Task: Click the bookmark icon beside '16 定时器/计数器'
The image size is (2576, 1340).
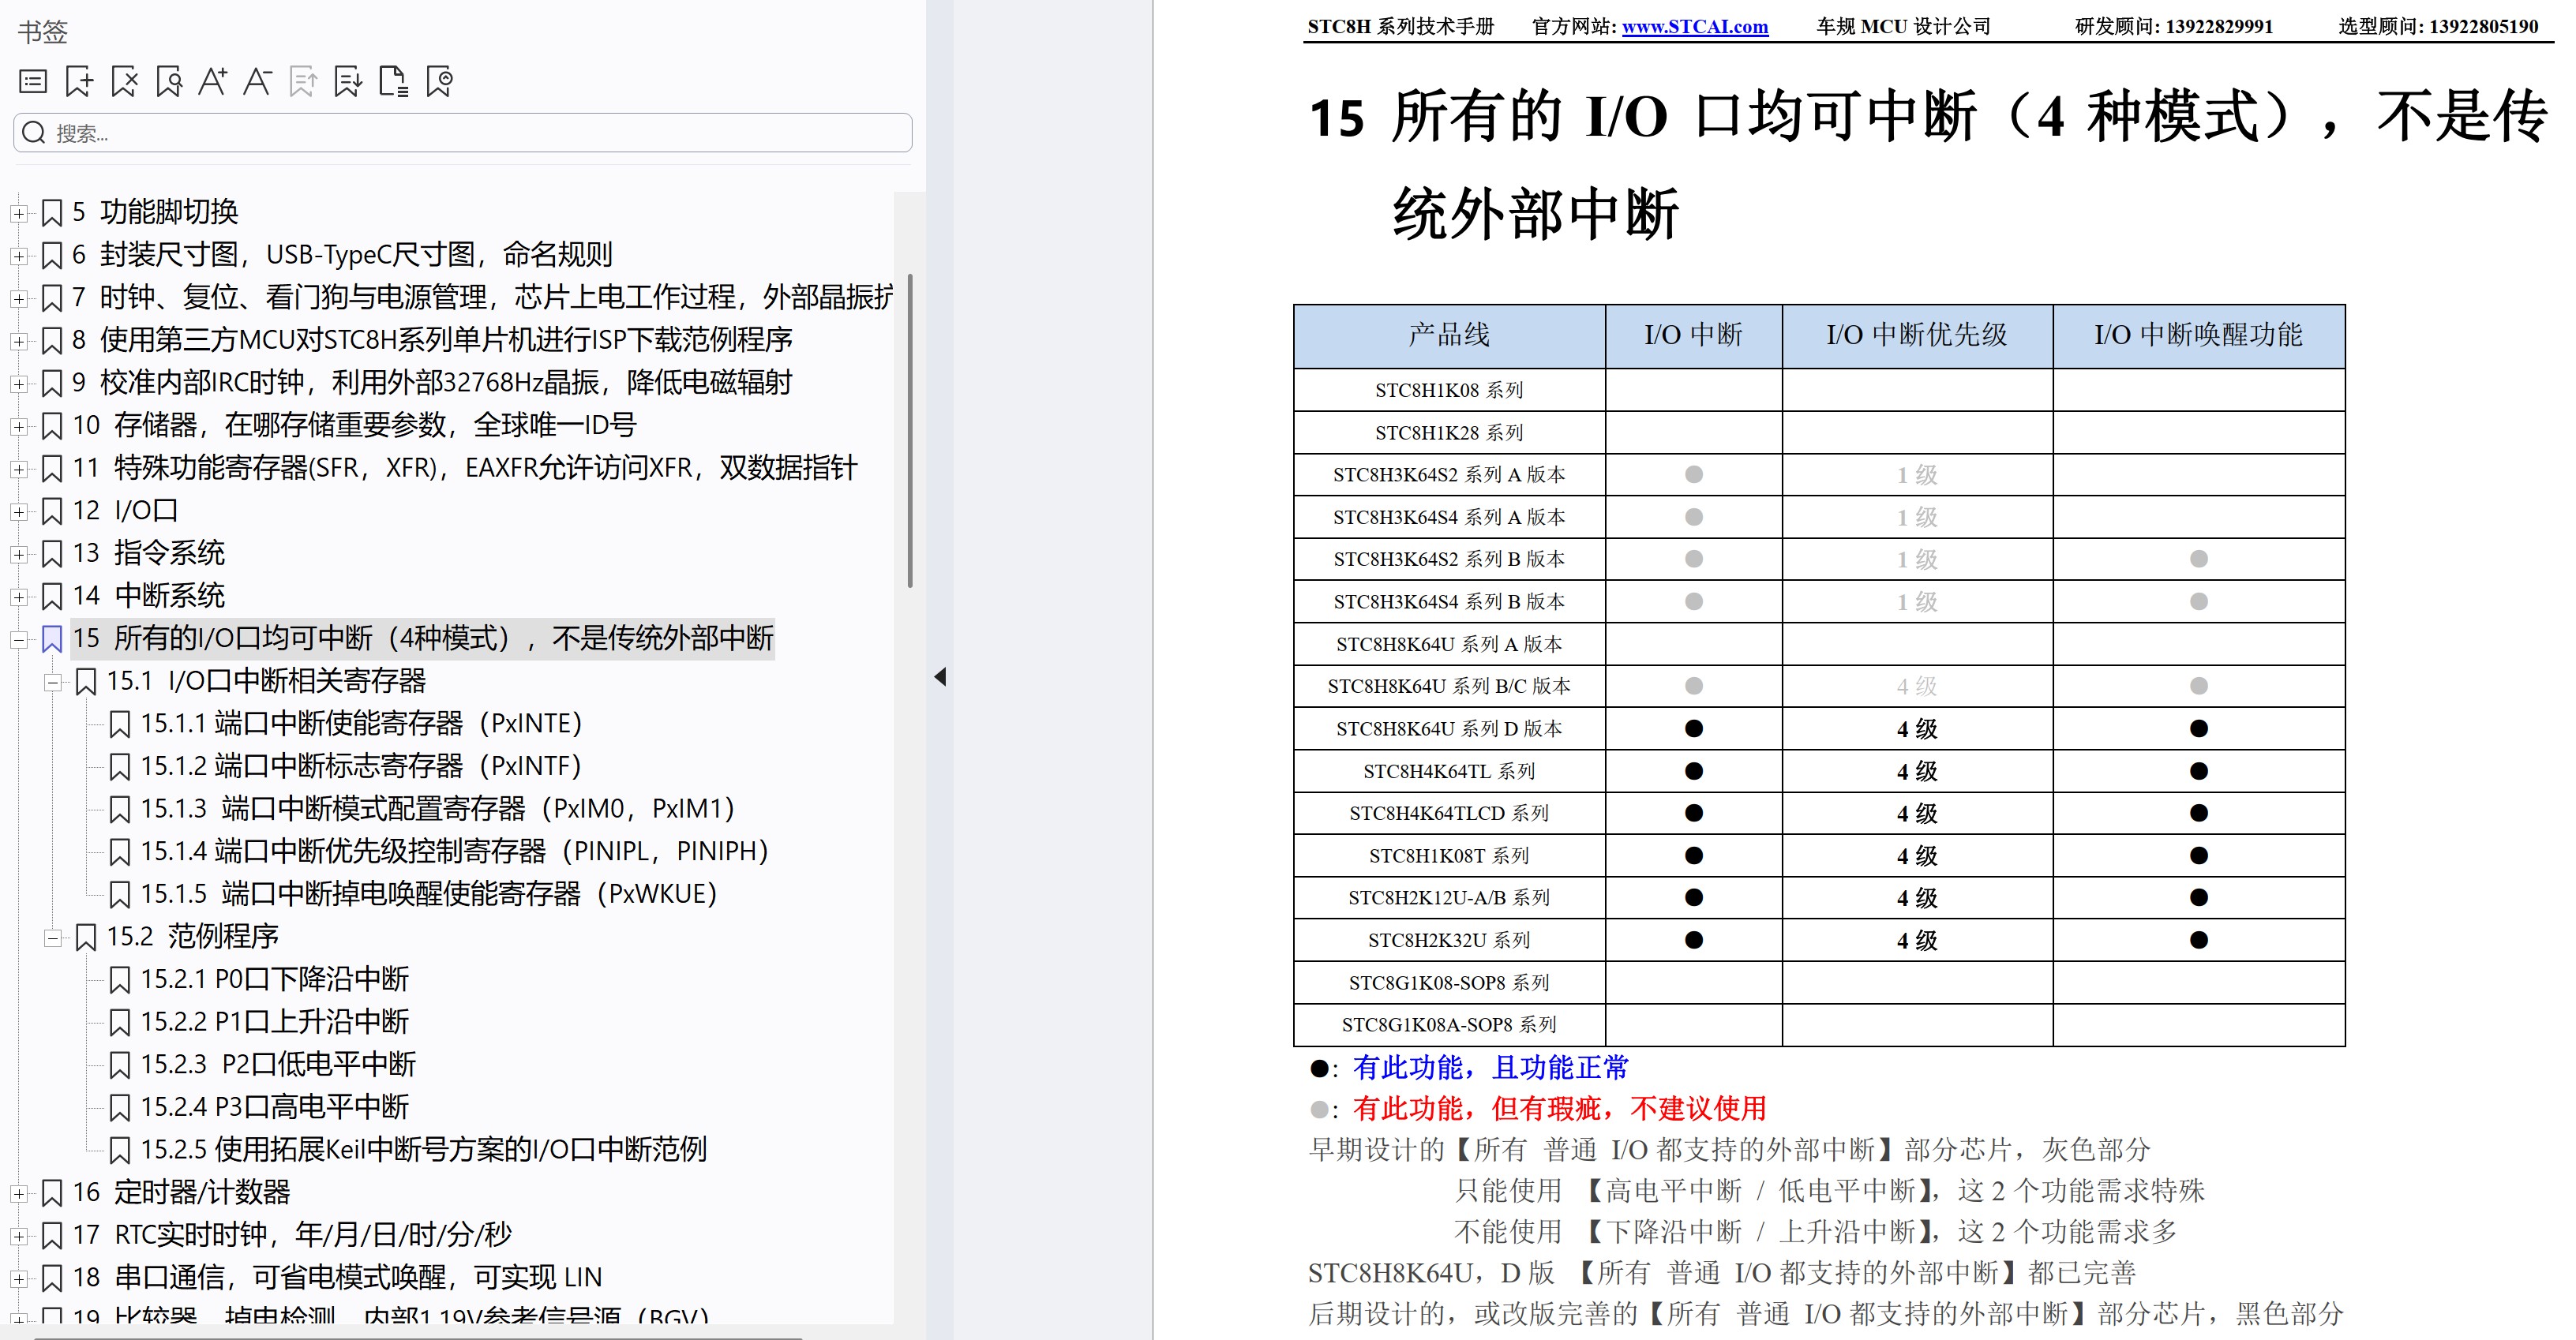Action: coord(52,1193)
